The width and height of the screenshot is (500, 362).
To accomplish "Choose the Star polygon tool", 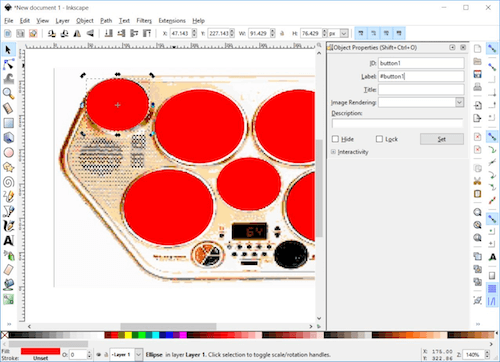I will (x=9, y=167).
